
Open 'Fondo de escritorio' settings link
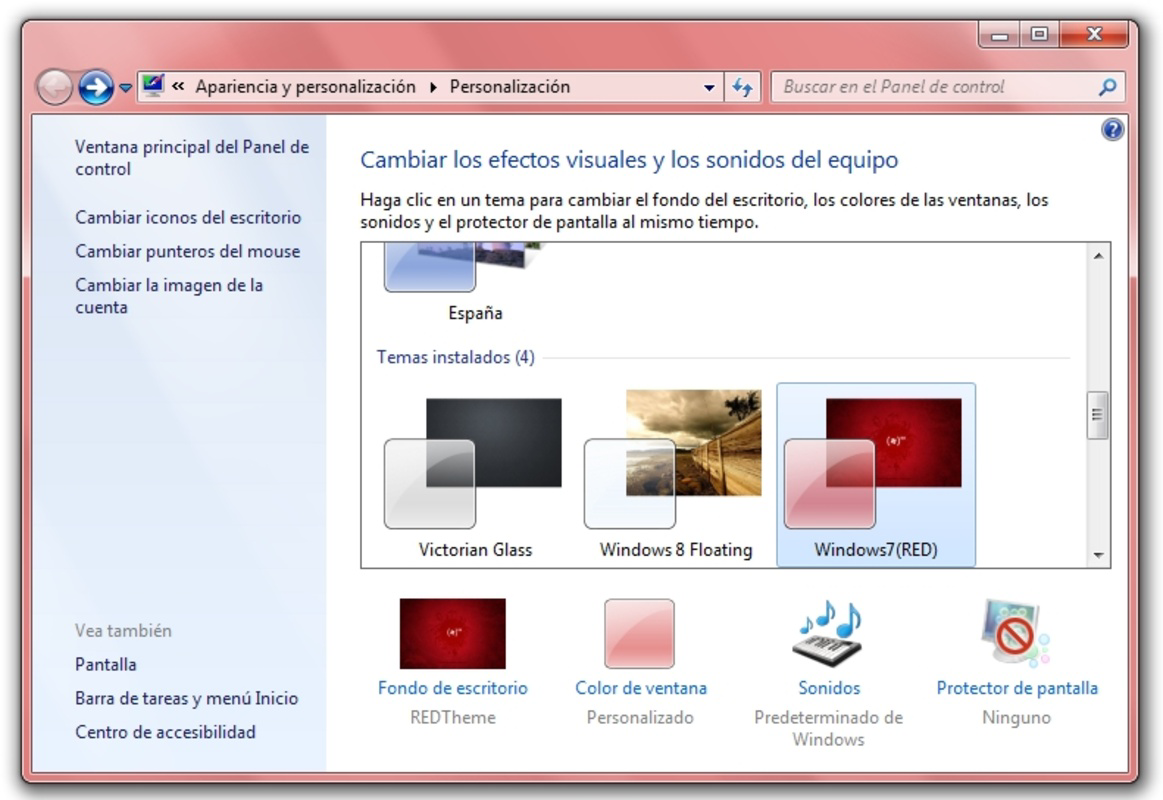point(452,688)
